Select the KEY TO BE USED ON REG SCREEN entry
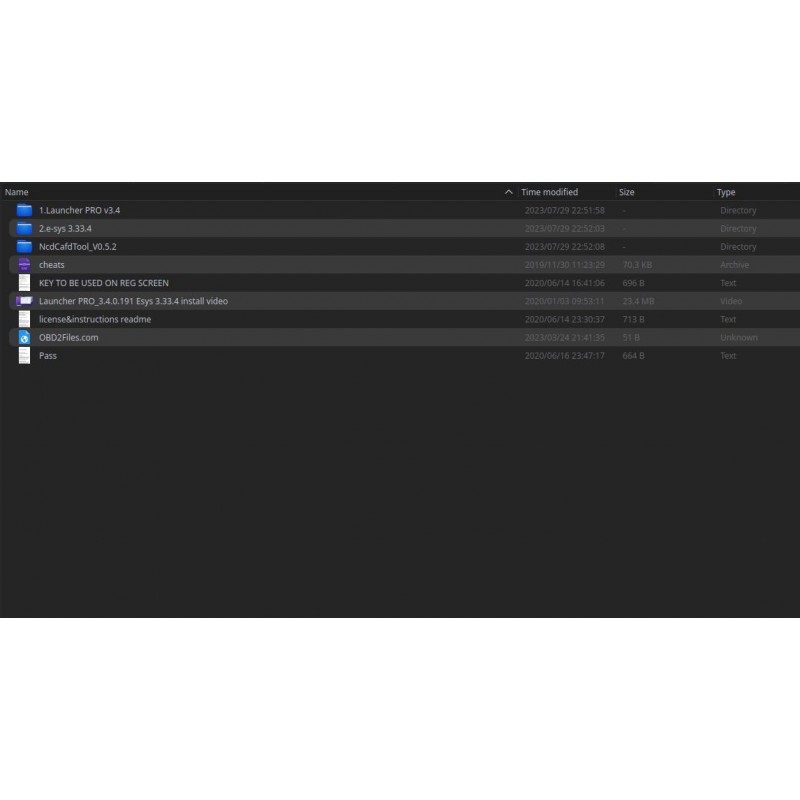 tap(404, 283)
